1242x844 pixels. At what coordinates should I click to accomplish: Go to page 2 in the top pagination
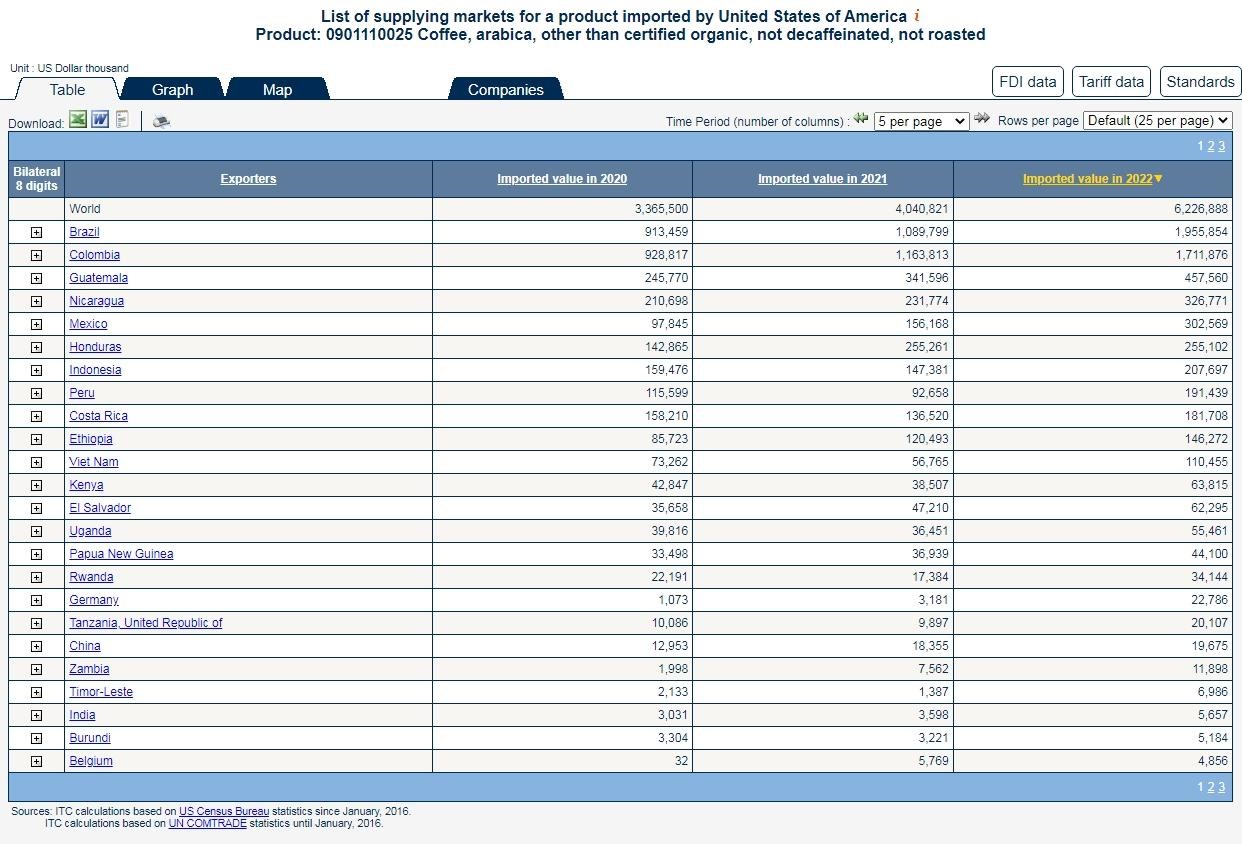[1211, 146]
